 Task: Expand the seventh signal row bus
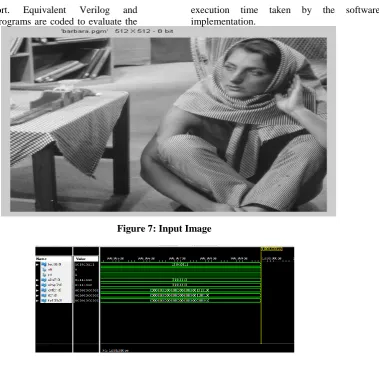(x=37, y=295)
